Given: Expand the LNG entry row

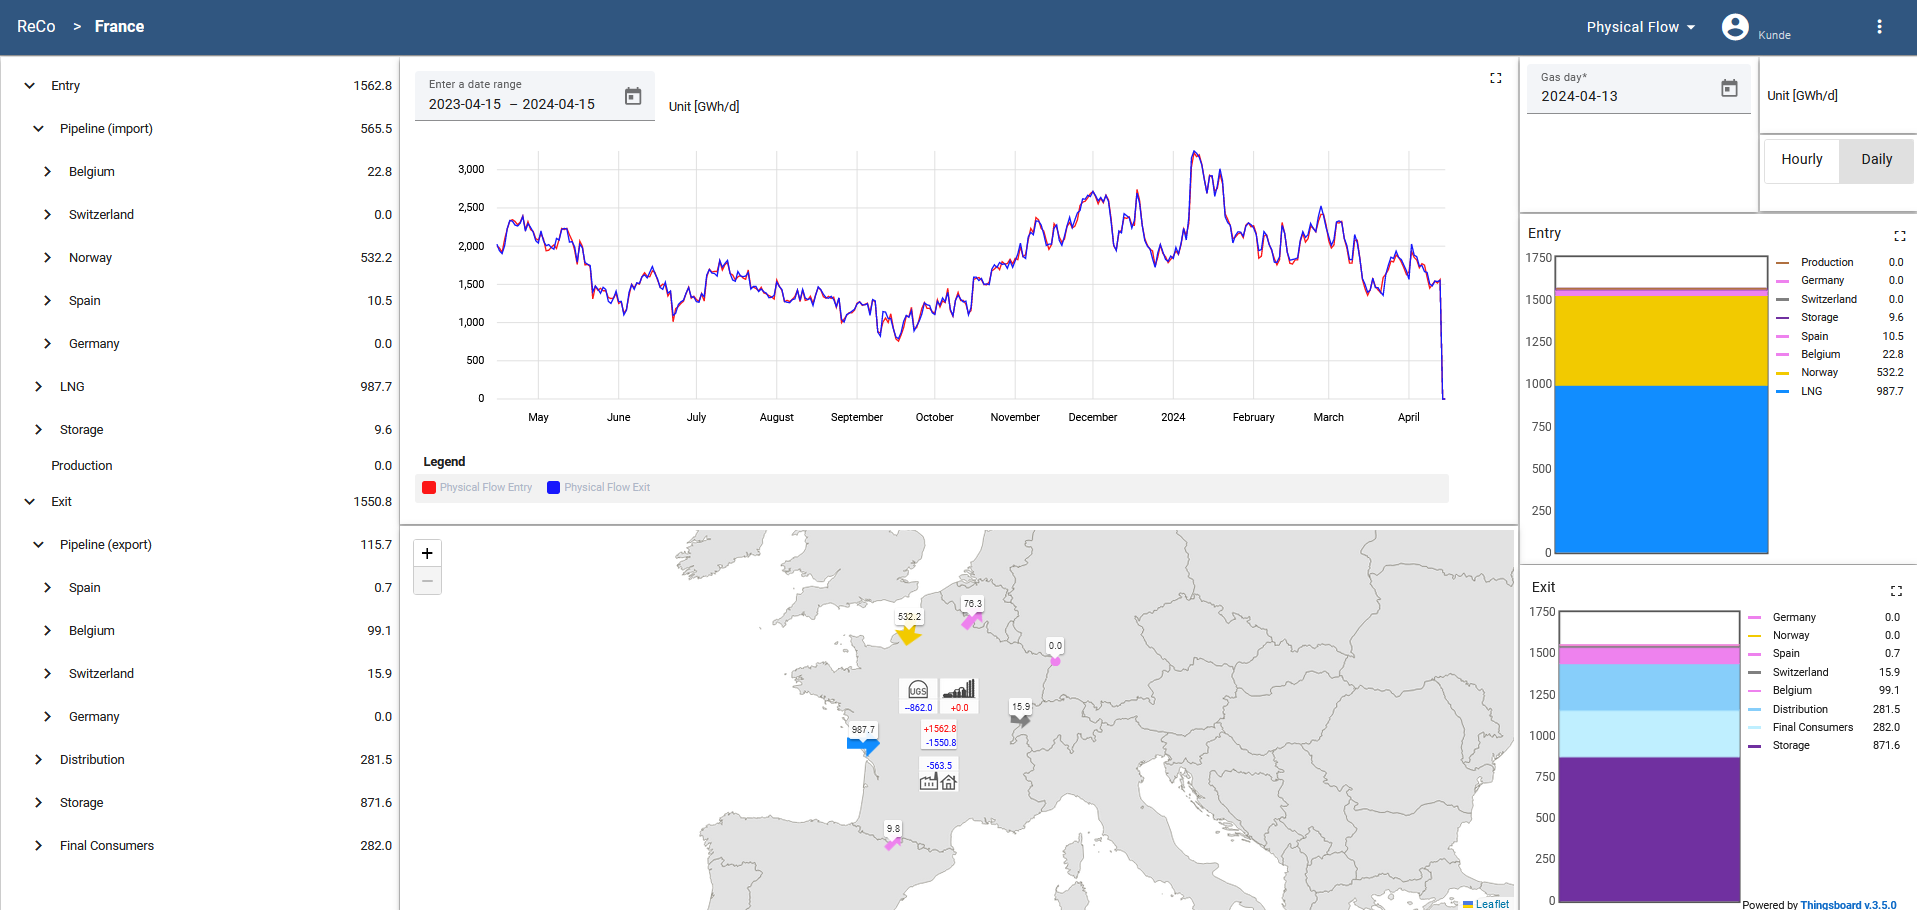Looking at the screenshot, I should (x=39, y=387).
